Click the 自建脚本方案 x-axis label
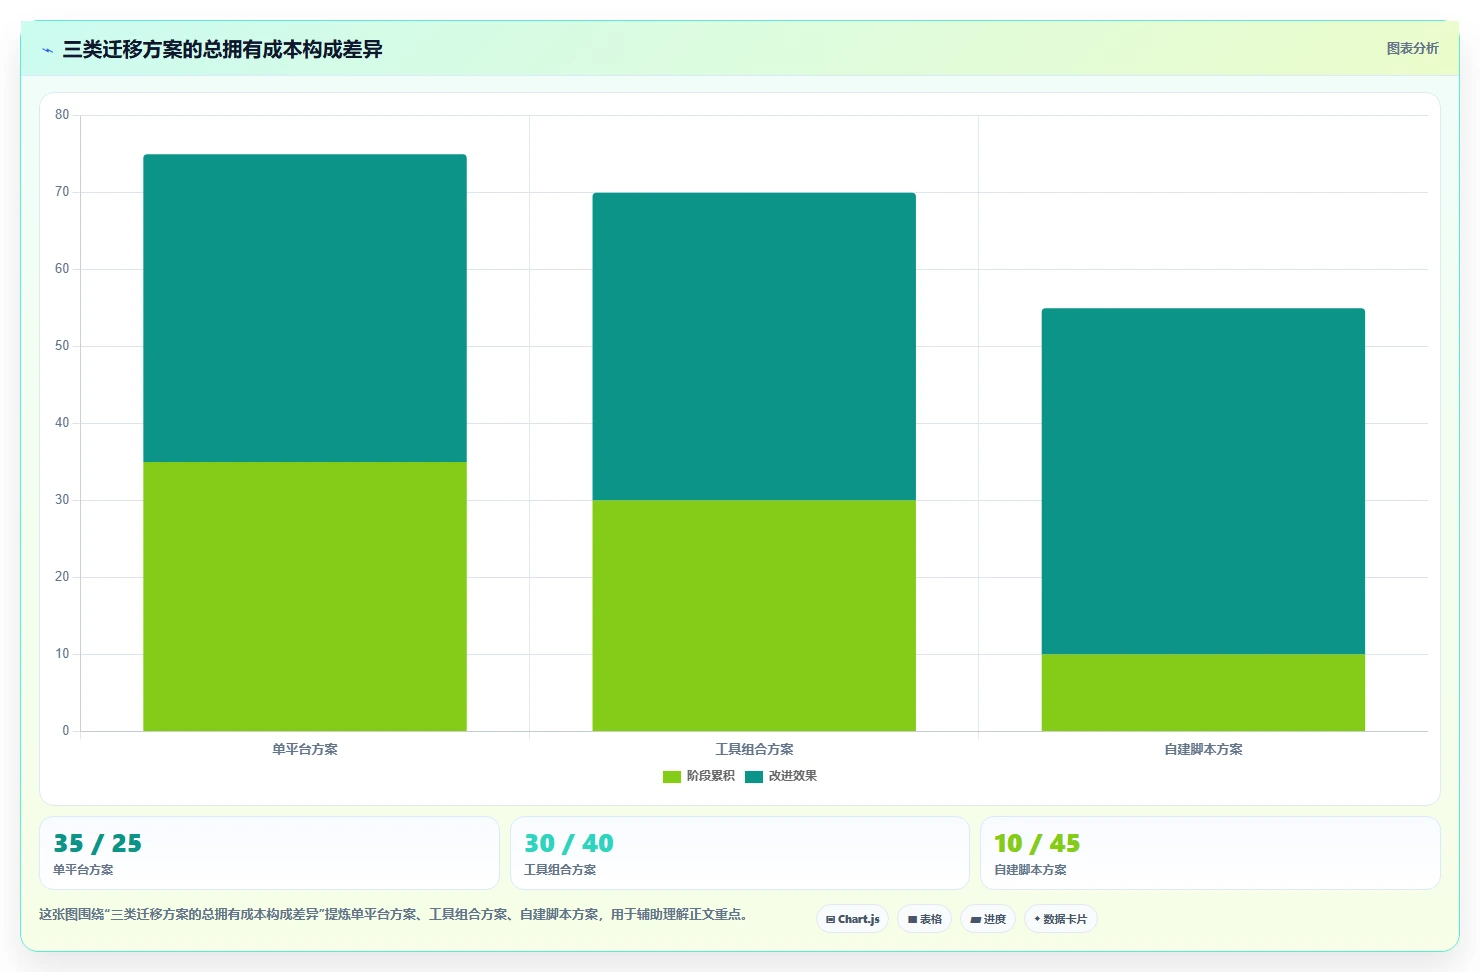The width and height of the screenshot is (1480, 972). [1203, 749]
